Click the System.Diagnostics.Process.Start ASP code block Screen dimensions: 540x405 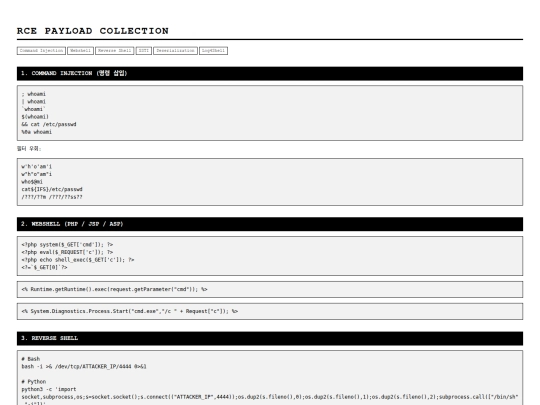click(x=270, y=311)
